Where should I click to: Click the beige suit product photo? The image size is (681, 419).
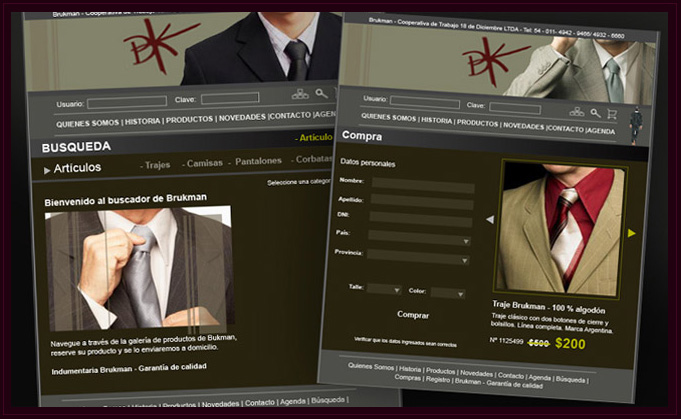(x=561, y=229)
